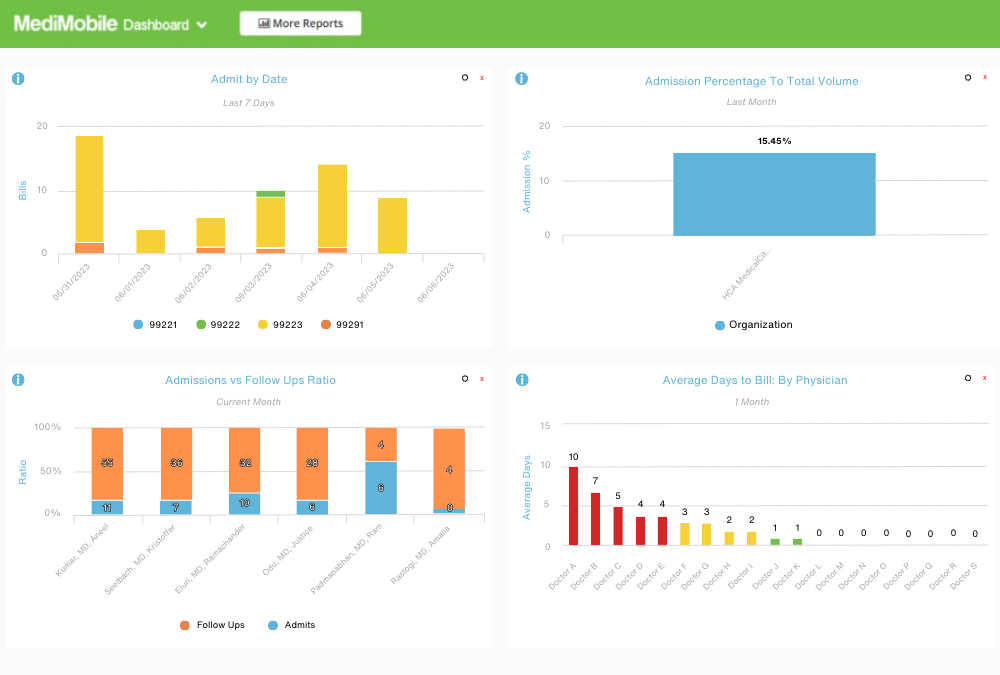Click the info icon on Admit by Date widget
The height and width of the screenshot is (675, 1000).
pos(18,78)
